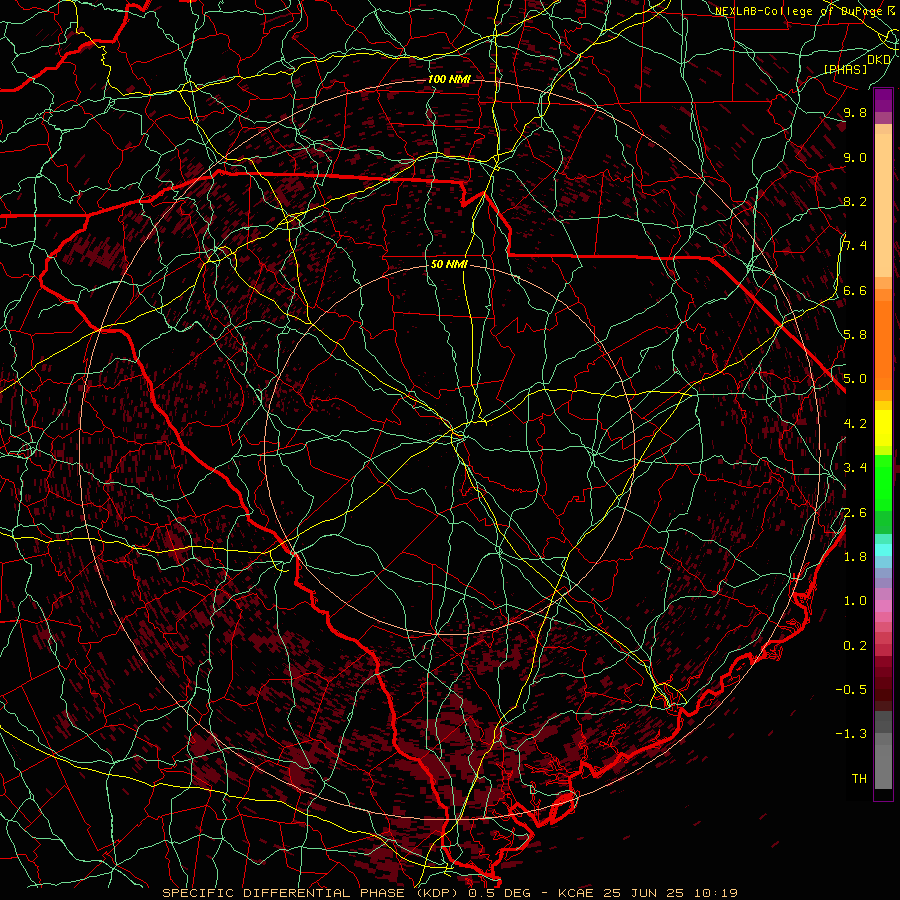Click the [PHAS] units label
This screenshot has width=900, height=900.
tap(845, 69)
